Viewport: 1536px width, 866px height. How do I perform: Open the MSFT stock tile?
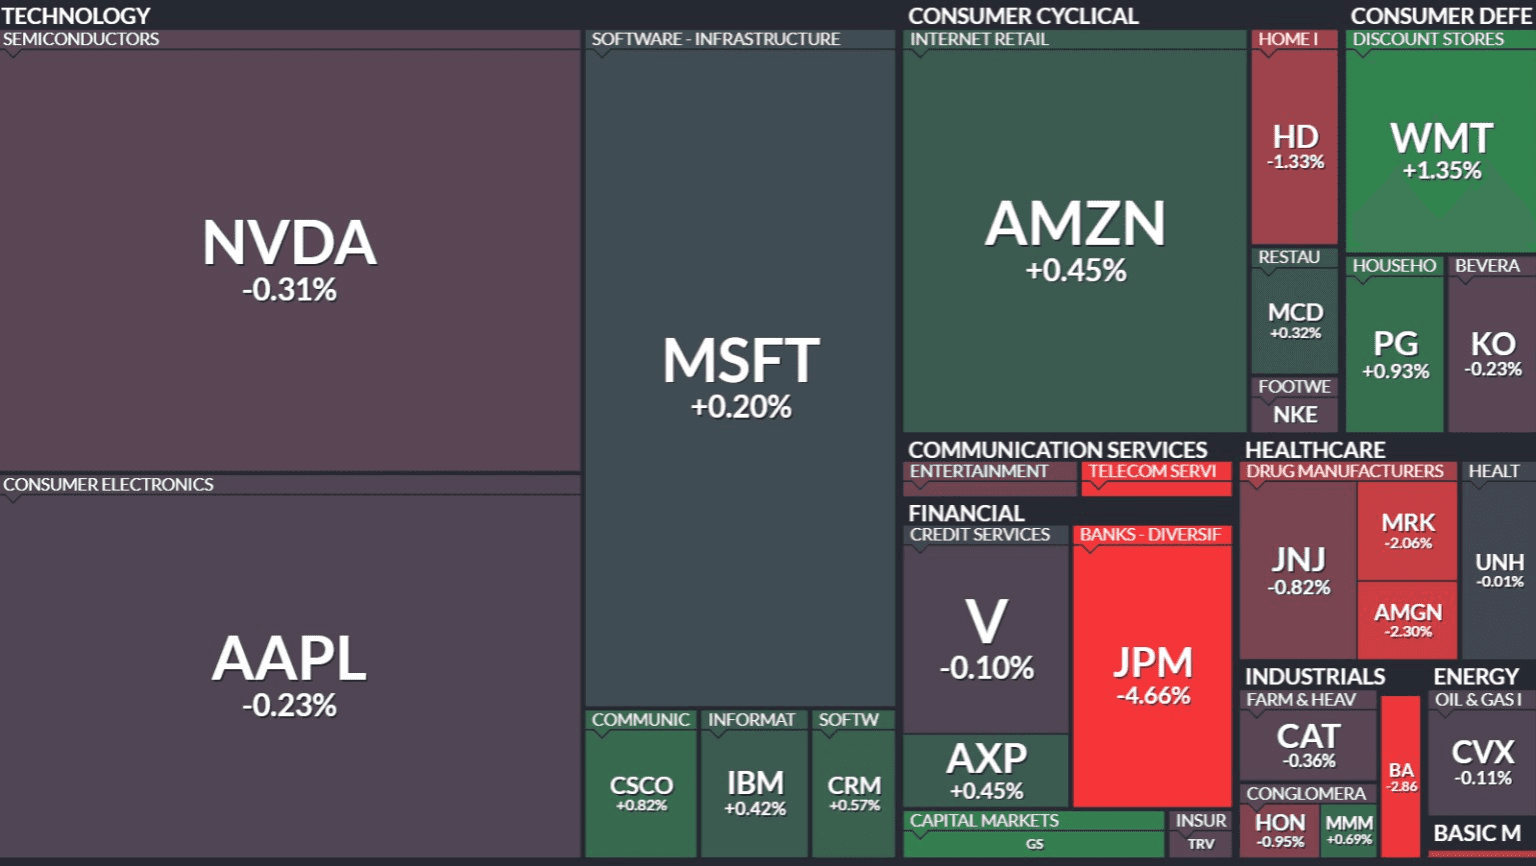[740, 375]
